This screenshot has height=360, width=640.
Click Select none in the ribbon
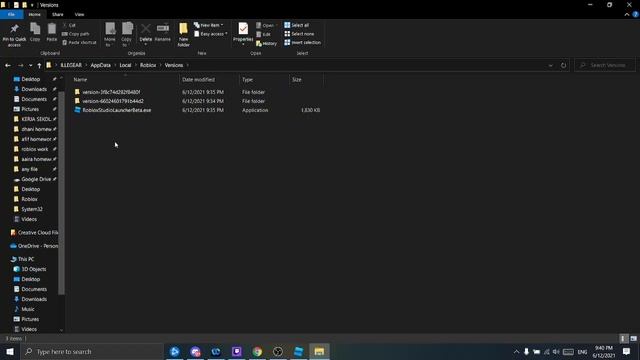[x=299, y=34]
